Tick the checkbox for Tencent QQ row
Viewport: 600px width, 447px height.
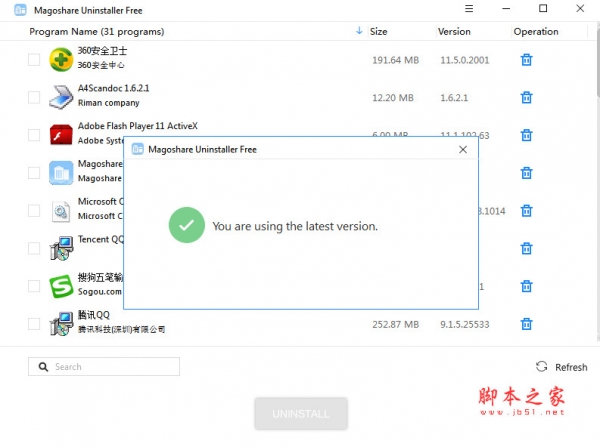click(34, 248)
